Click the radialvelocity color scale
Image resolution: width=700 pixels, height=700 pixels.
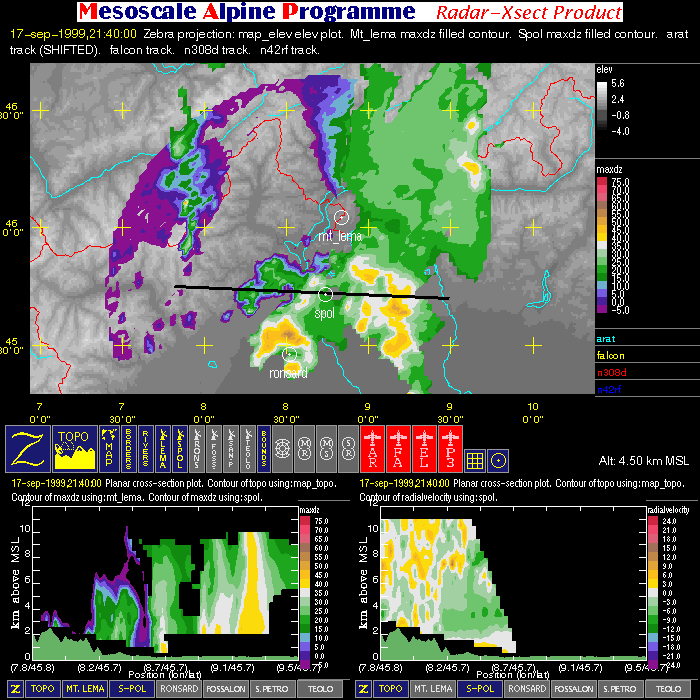653,592
